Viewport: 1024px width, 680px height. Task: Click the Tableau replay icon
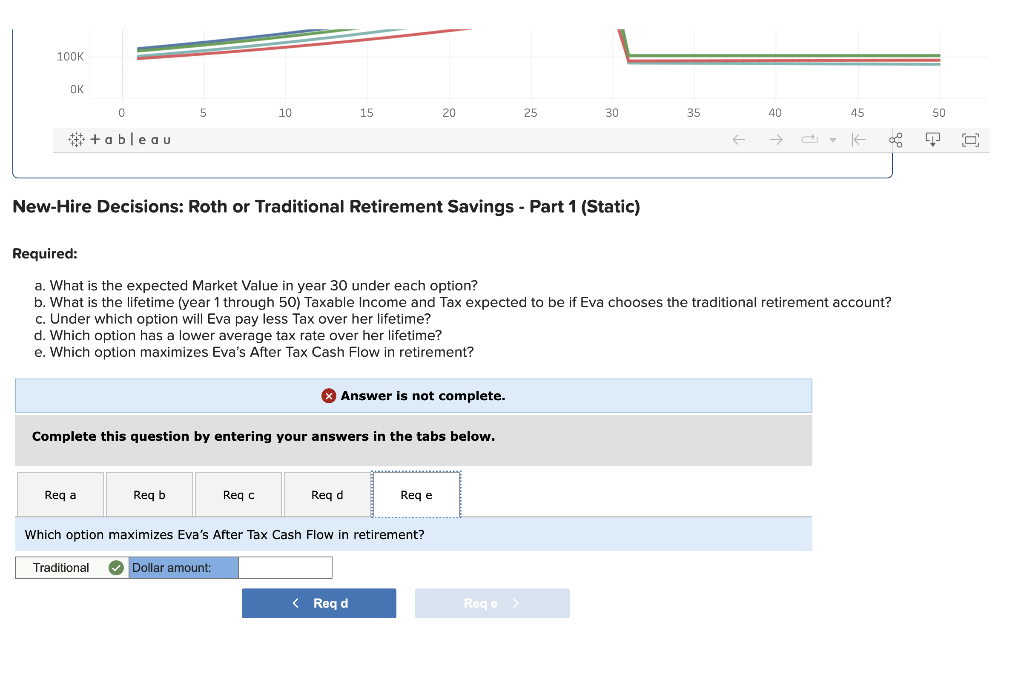(x=810, y=139)
